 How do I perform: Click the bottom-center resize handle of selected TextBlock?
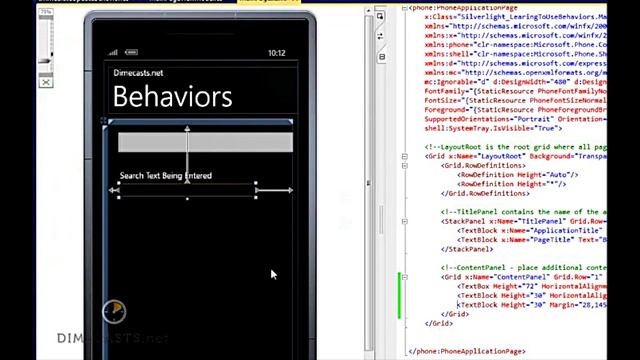(187, 198)
